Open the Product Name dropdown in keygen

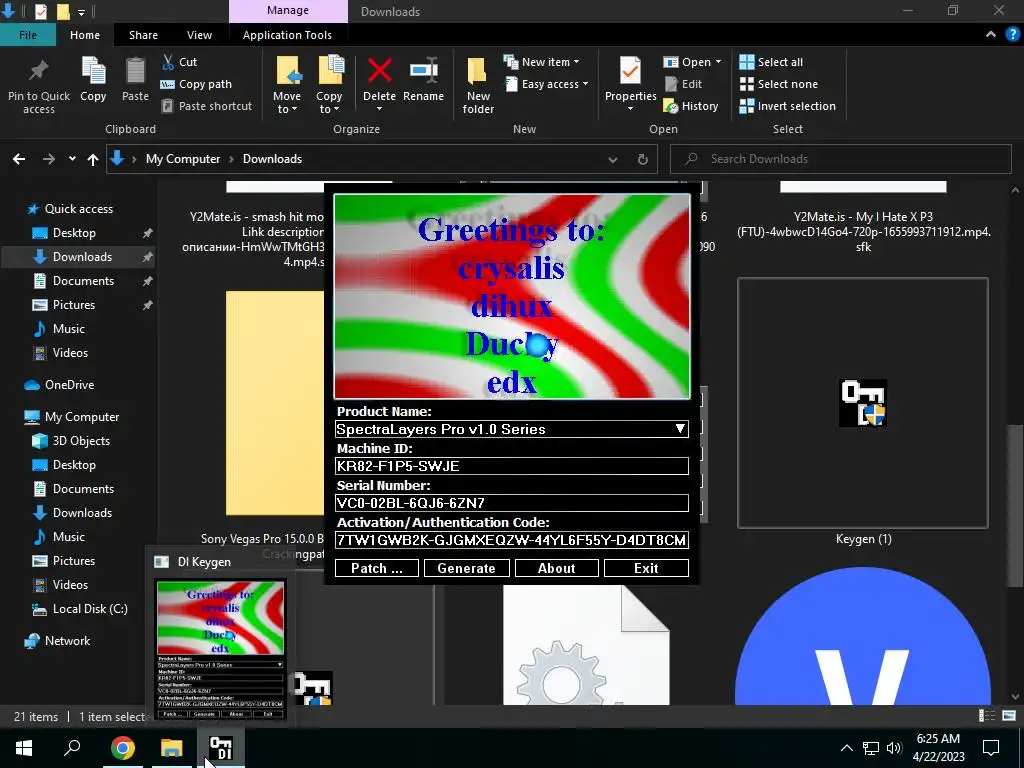point(680,428)
